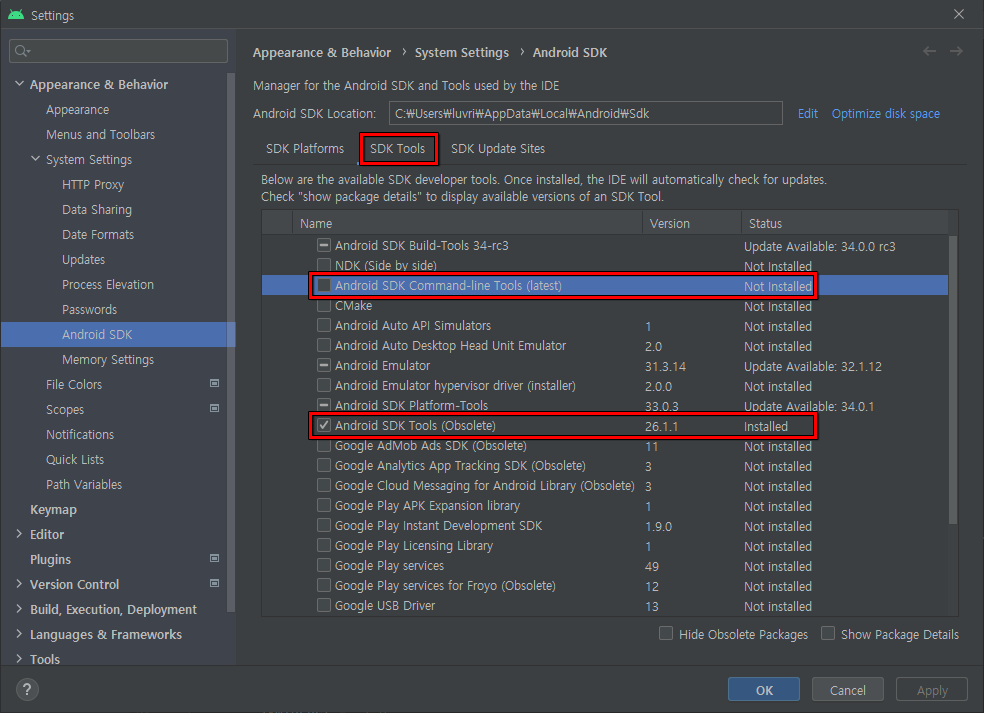Check Android Auto API Simulators checkbox
984x713 pixels.
pyautogui.click(x=324, y=326)
